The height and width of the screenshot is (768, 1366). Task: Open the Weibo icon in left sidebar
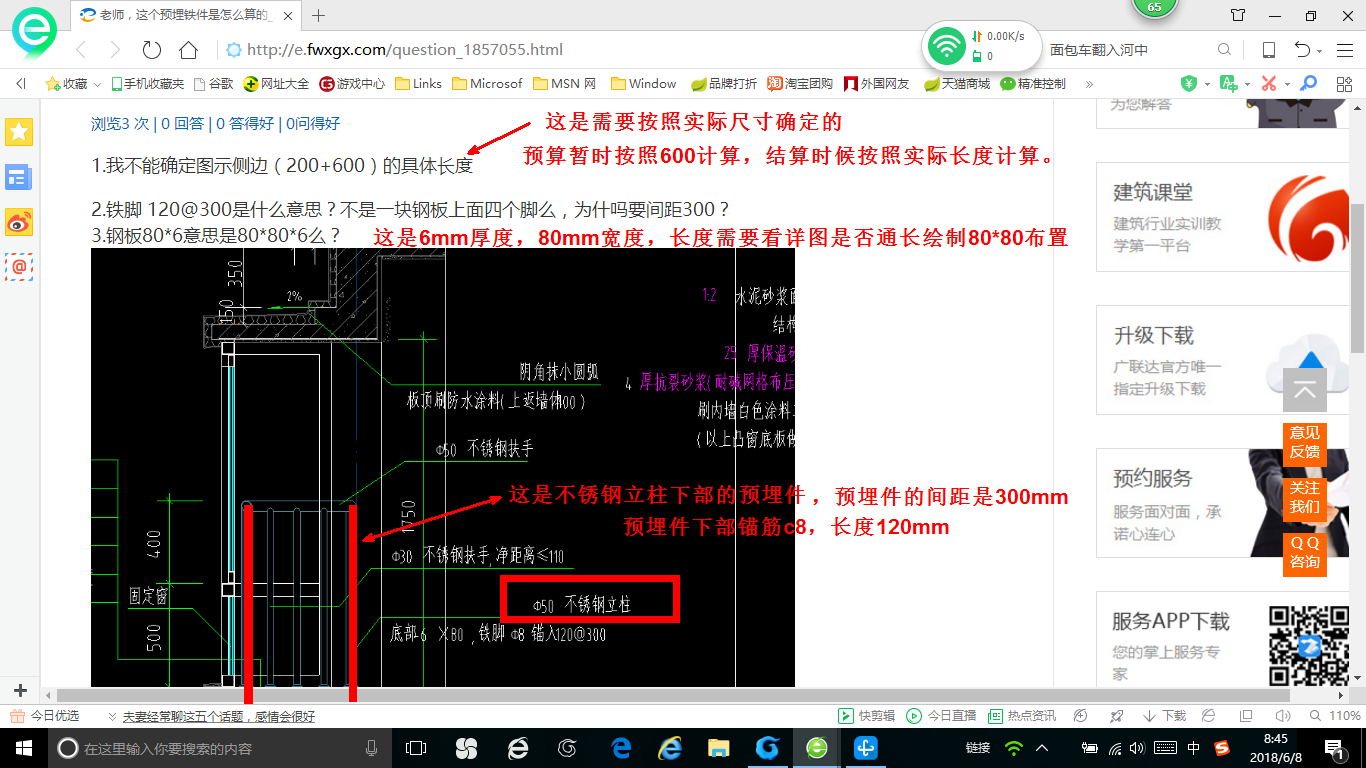pyautogui.click(x=19, y=222)
